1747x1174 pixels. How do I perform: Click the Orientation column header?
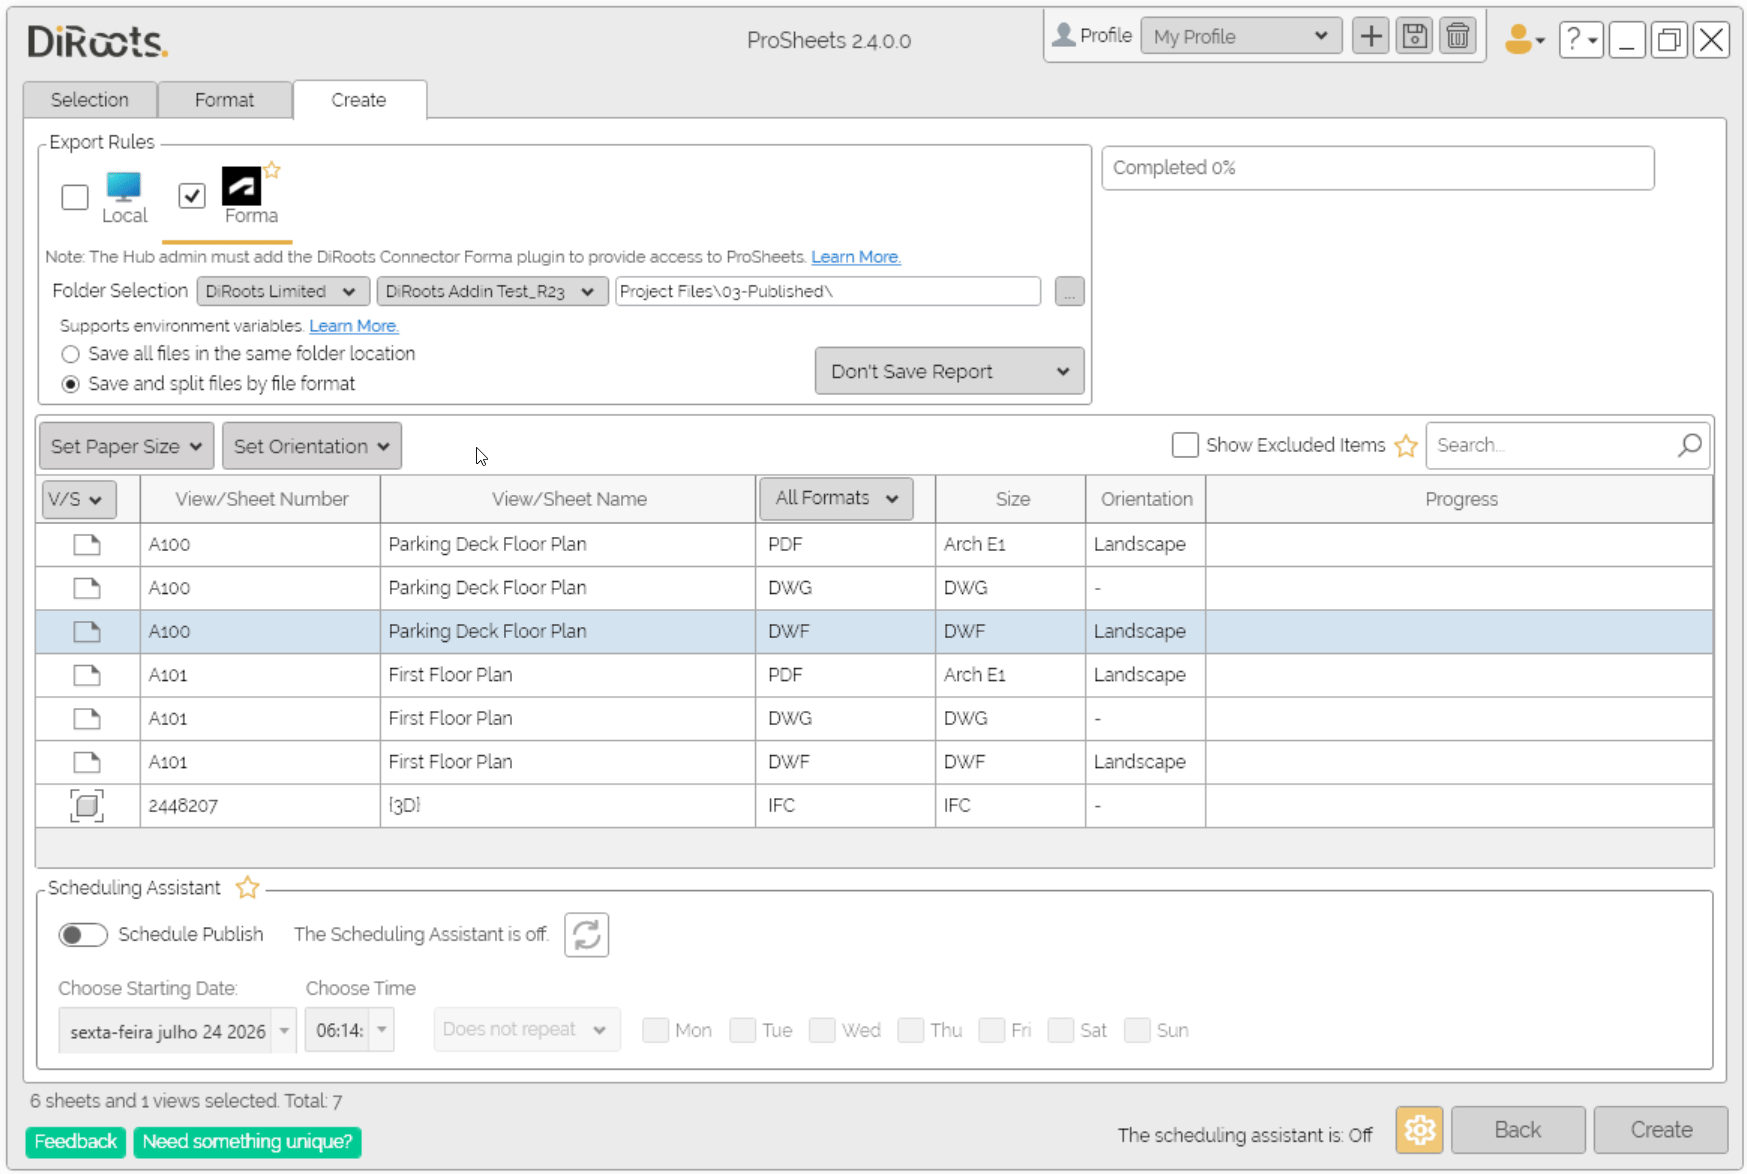1146,499
